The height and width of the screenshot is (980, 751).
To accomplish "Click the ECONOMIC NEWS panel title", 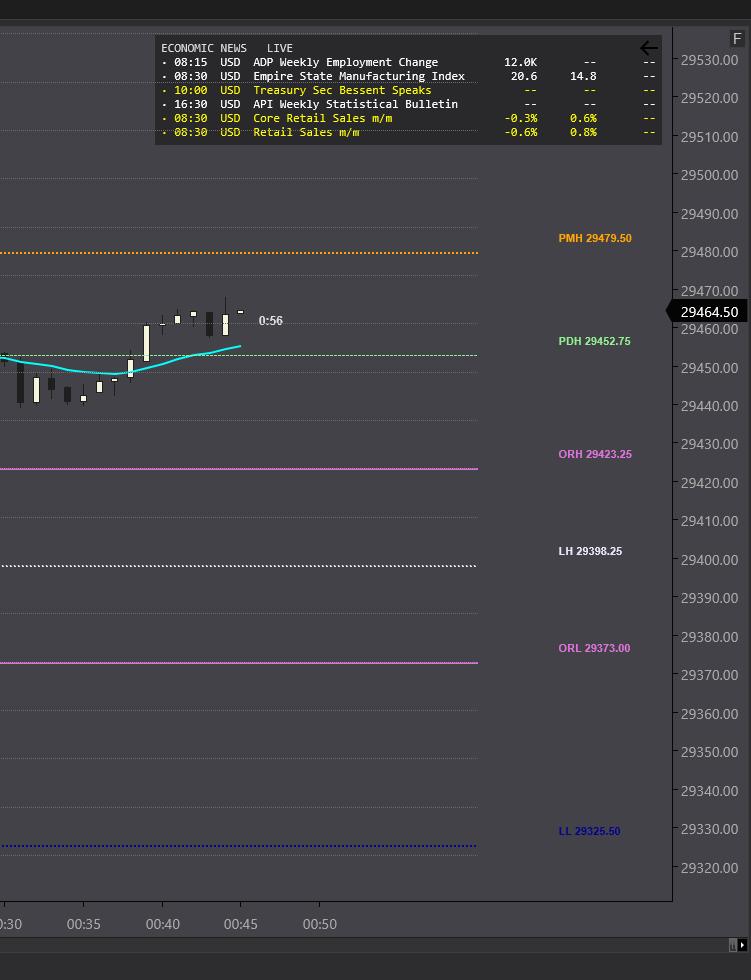I will point(204,48).
